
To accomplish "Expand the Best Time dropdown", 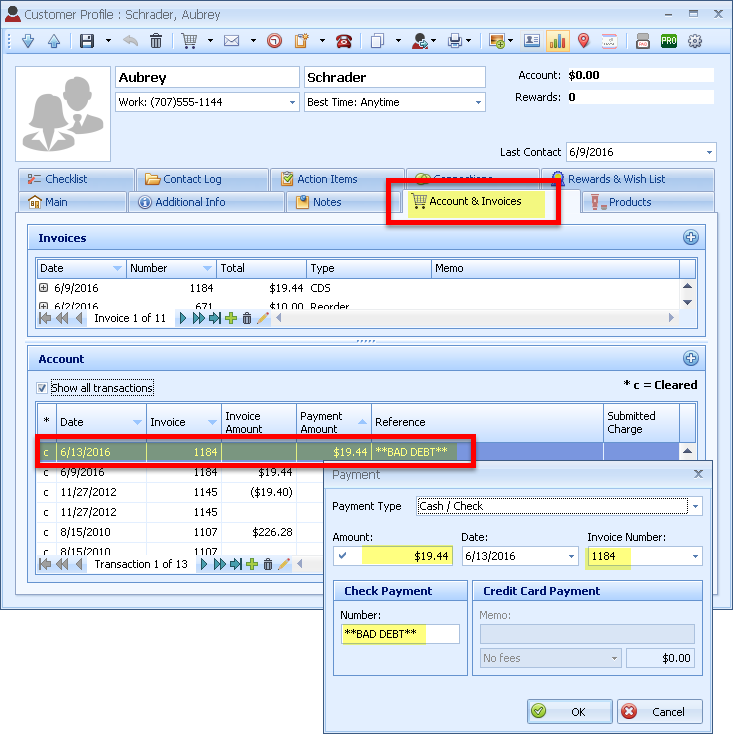I will [477, 102].
